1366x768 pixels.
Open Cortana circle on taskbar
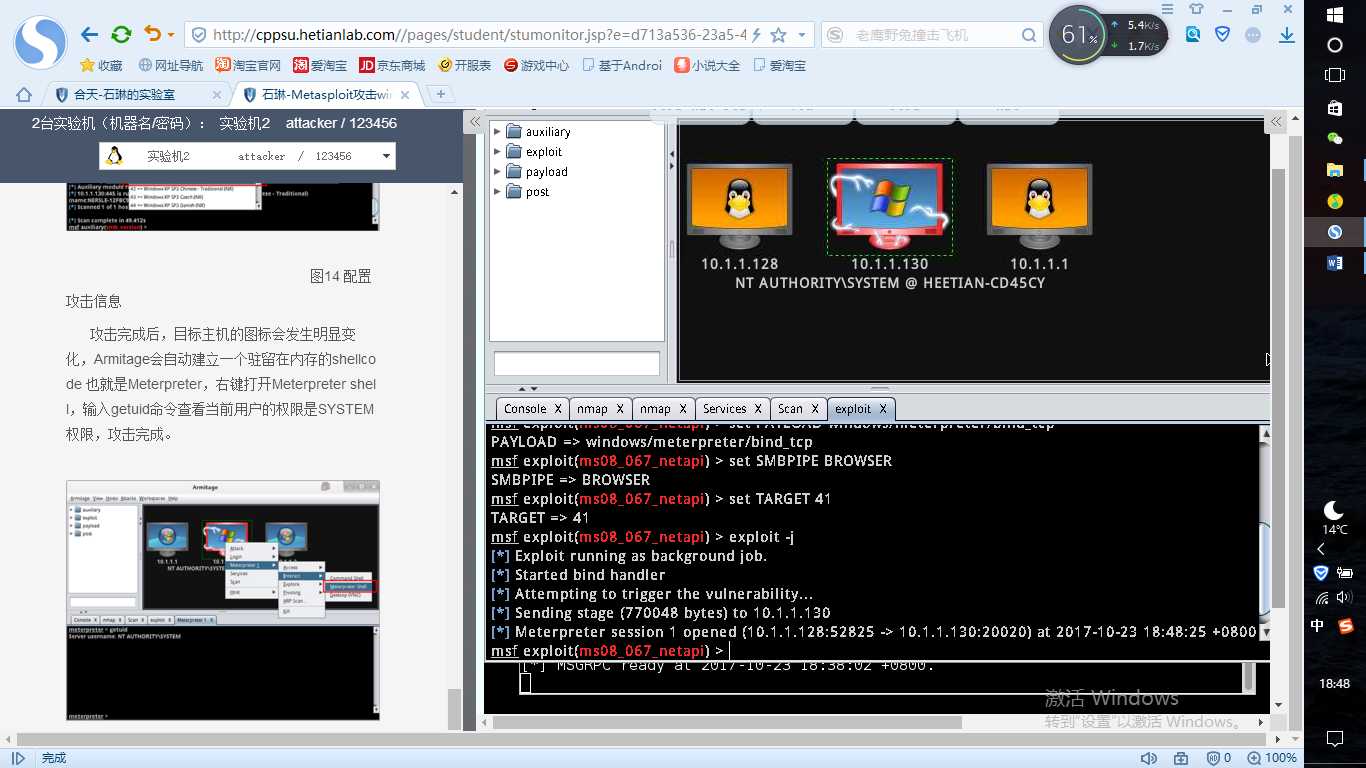[x=1335, y=45]
